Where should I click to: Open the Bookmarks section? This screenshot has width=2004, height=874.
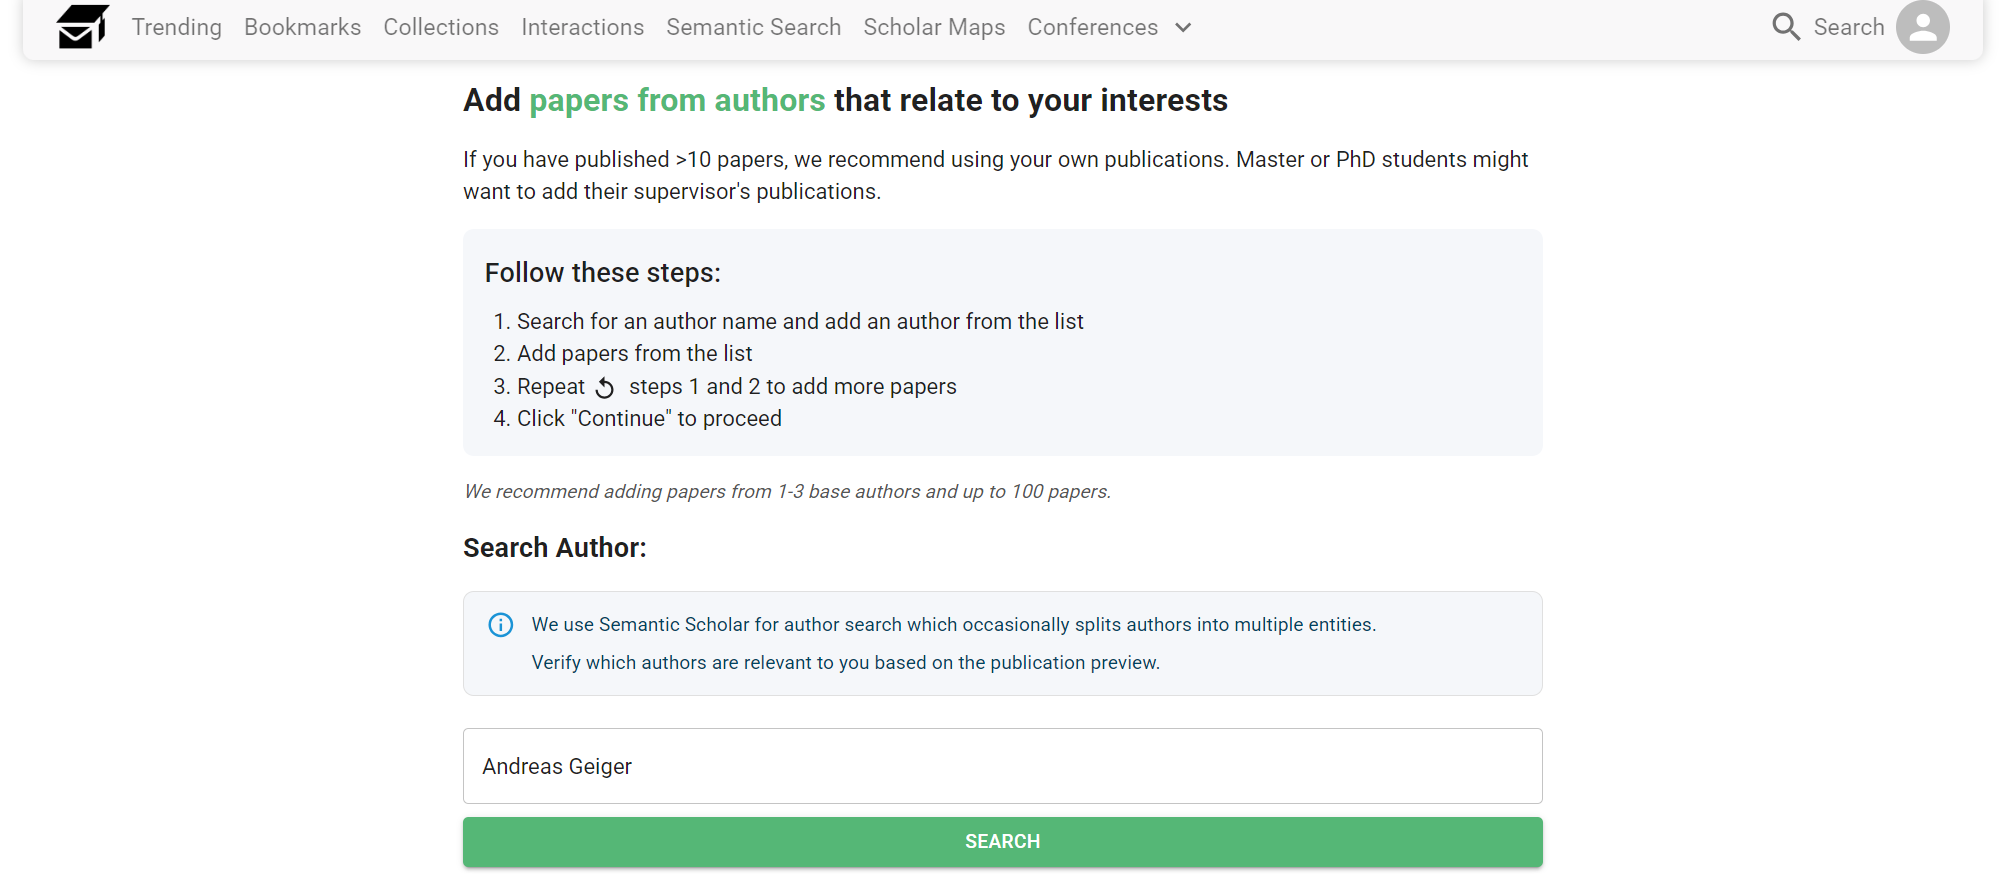pos(302,27)
